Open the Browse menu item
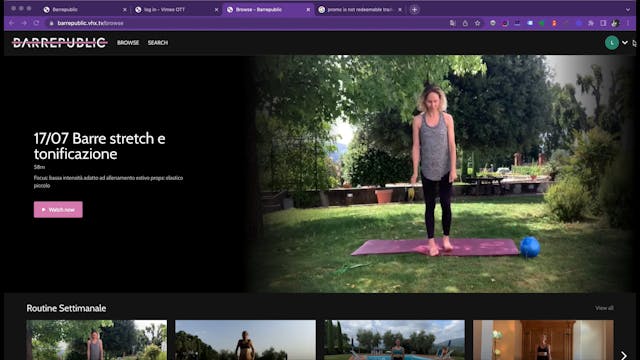The width and height of the screenshot is (640, 360). pos(128,42)
